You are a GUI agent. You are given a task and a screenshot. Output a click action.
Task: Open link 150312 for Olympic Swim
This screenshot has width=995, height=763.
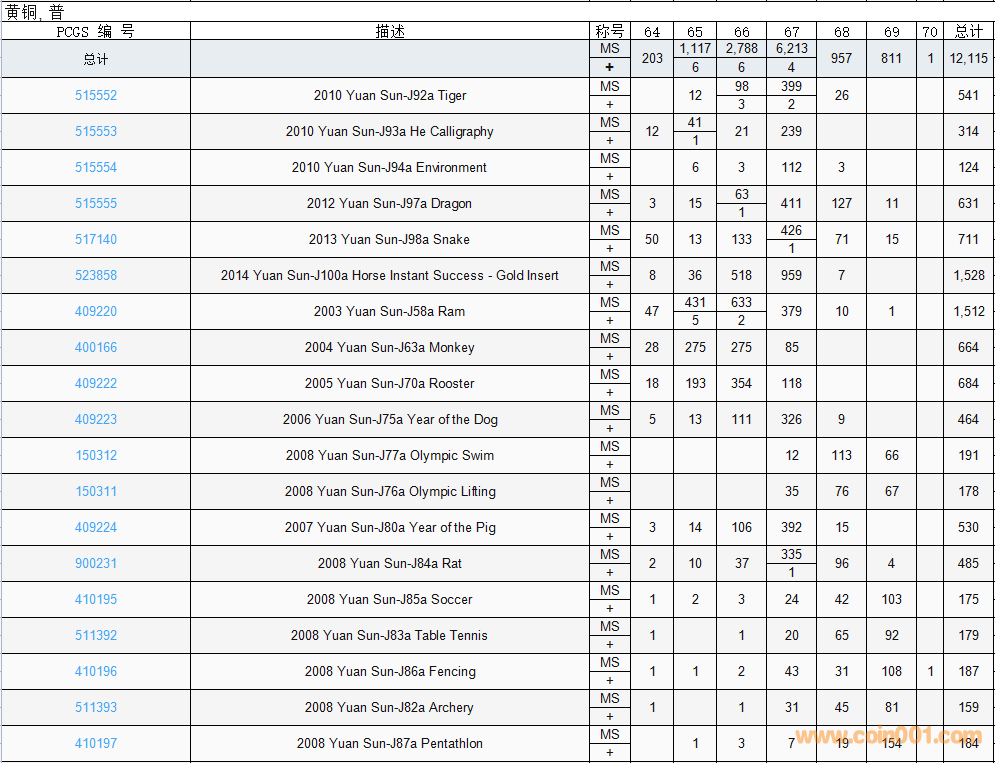[x=96, y=456]
